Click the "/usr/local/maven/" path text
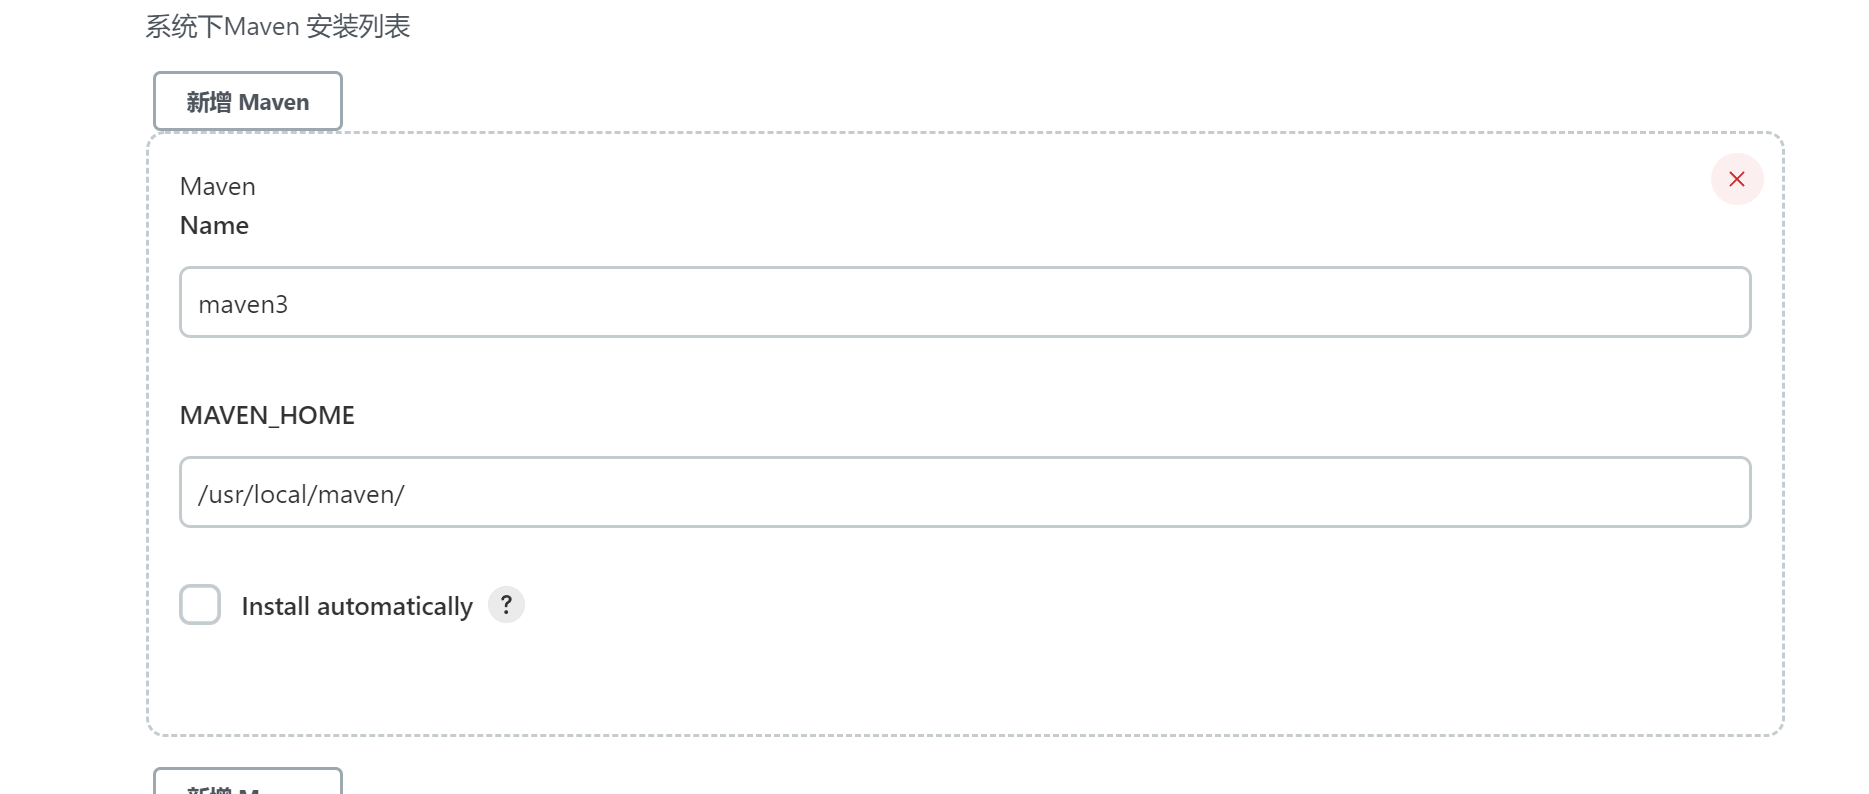The image size is (1869, 794). pyautogui.click(x=301, y=494)
